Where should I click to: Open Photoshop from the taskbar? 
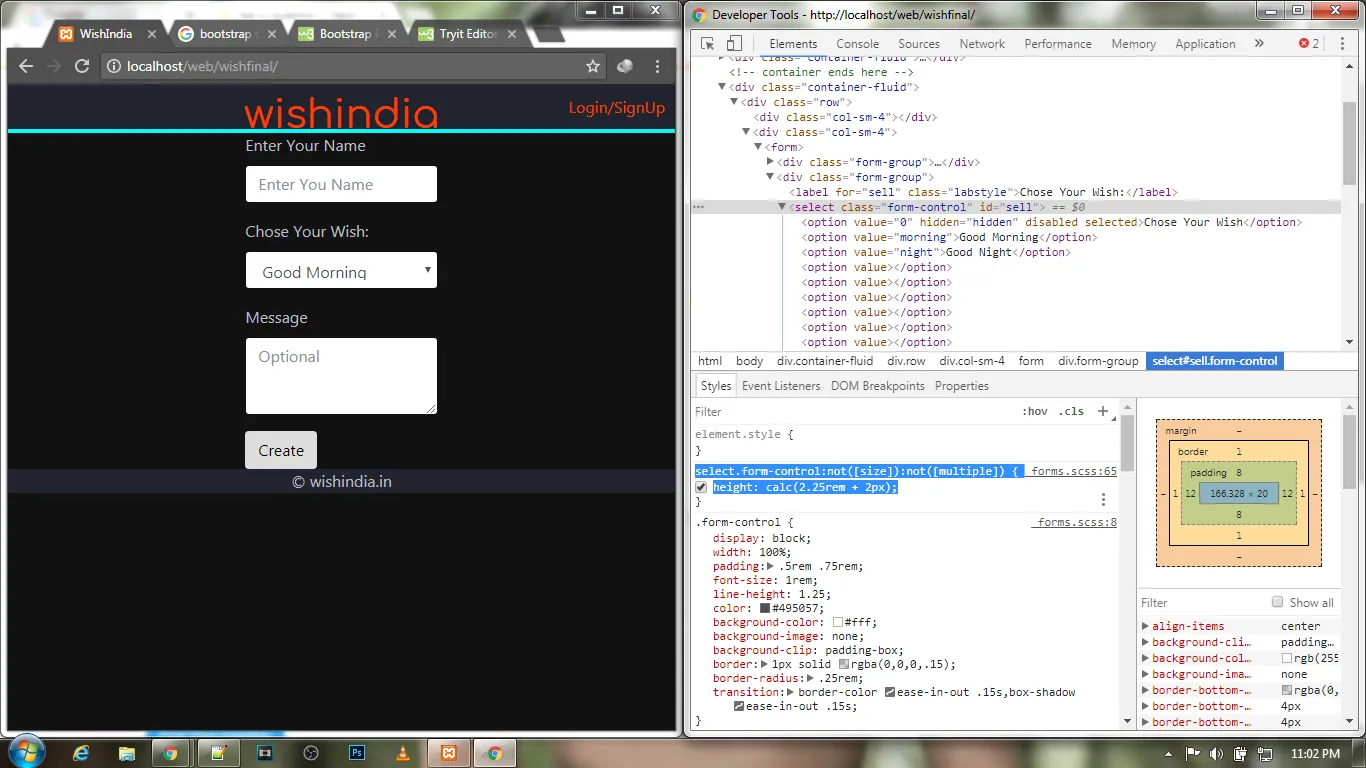coord(357,753)
